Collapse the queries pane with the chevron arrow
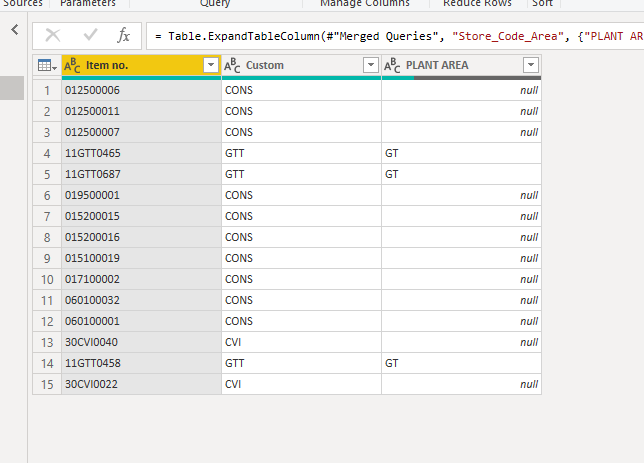The image size is (644, 463). (15, 30)
